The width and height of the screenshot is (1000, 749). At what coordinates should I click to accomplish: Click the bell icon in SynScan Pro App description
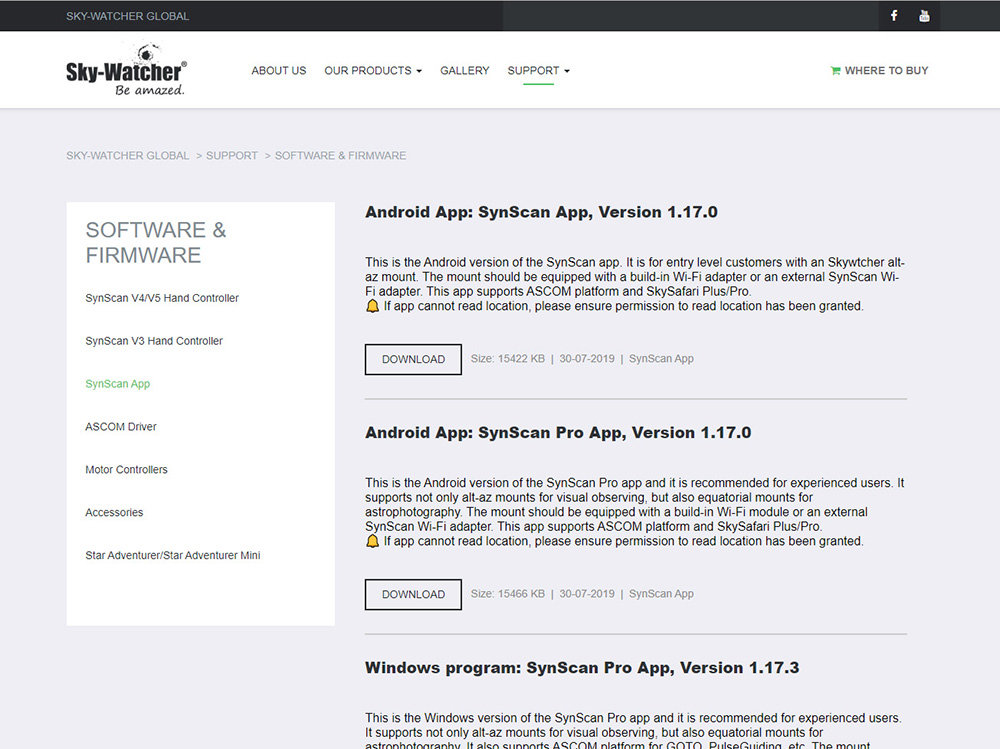pyautogui.click(x=372, y=541)
